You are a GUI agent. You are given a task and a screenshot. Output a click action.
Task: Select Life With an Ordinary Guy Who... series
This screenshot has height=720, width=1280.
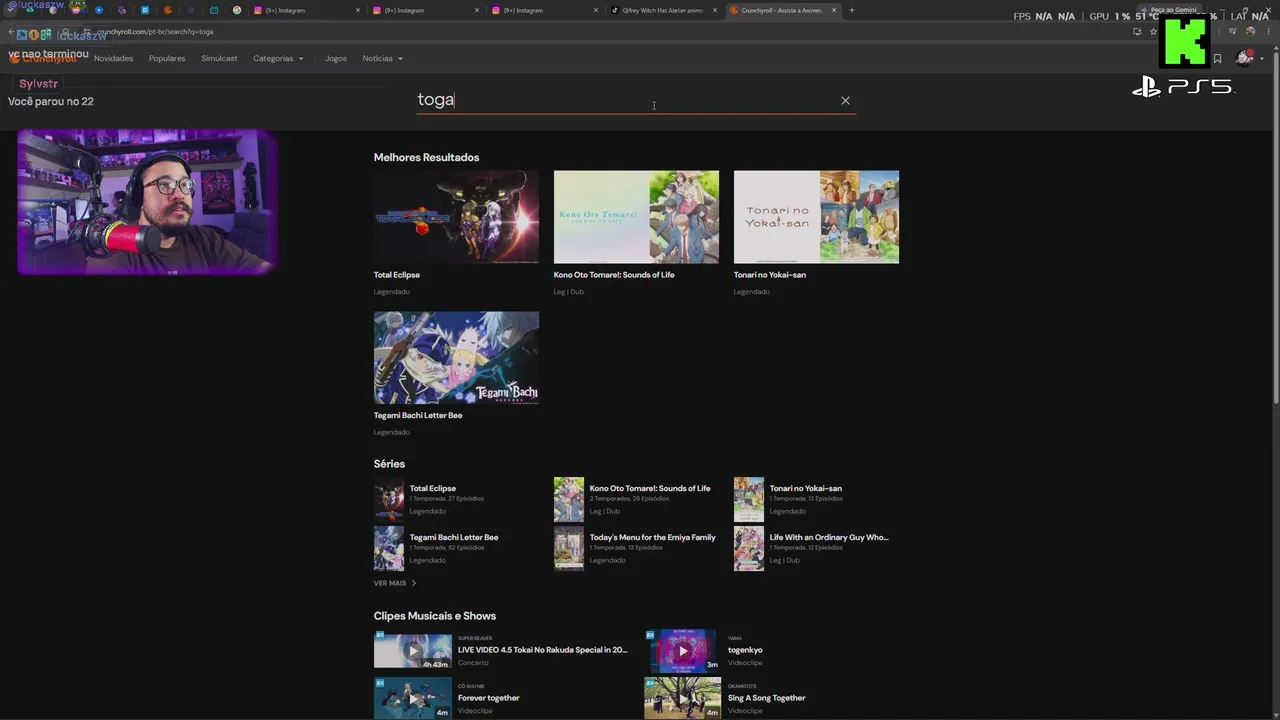829,538
